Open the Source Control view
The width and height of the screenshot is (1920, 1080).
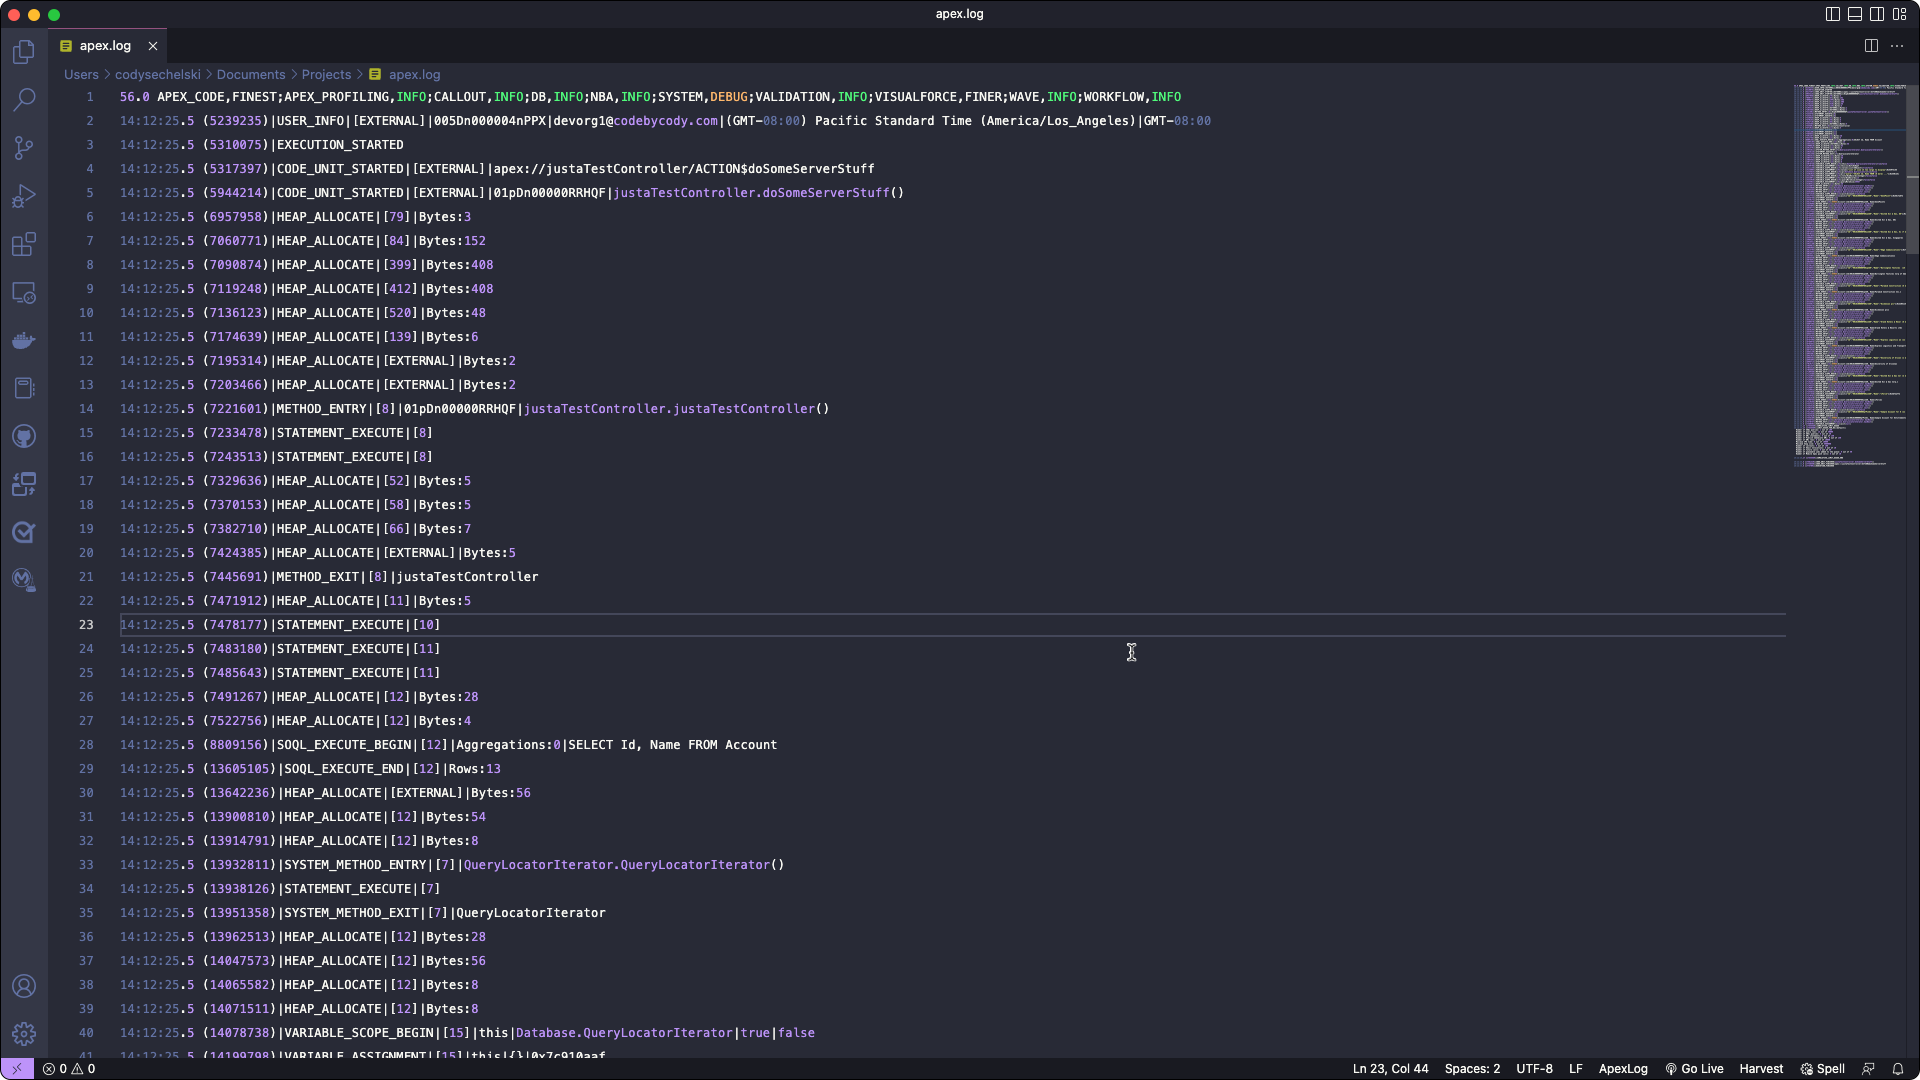tap(24, 148)
